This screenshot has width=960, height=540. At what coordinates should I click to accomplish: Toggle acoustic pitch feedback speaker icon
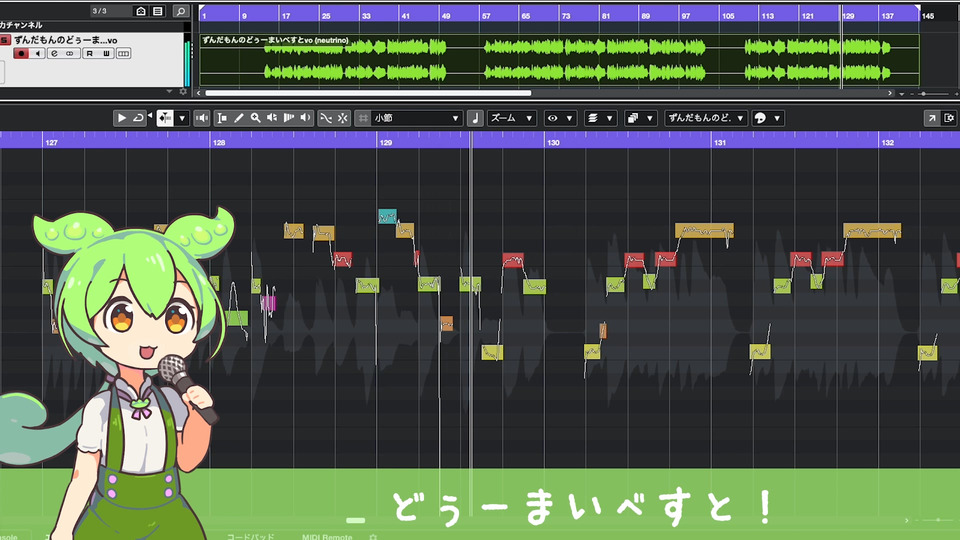tap(202, 118)
